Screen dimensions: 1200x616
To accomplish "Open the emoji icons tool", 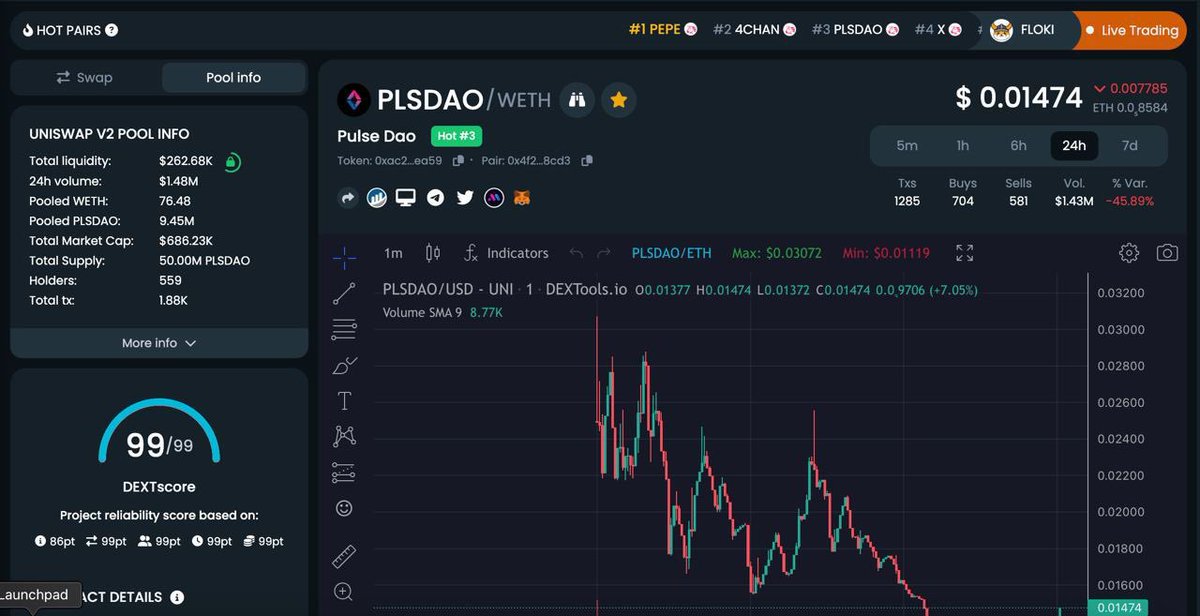I will click(344, 508).
